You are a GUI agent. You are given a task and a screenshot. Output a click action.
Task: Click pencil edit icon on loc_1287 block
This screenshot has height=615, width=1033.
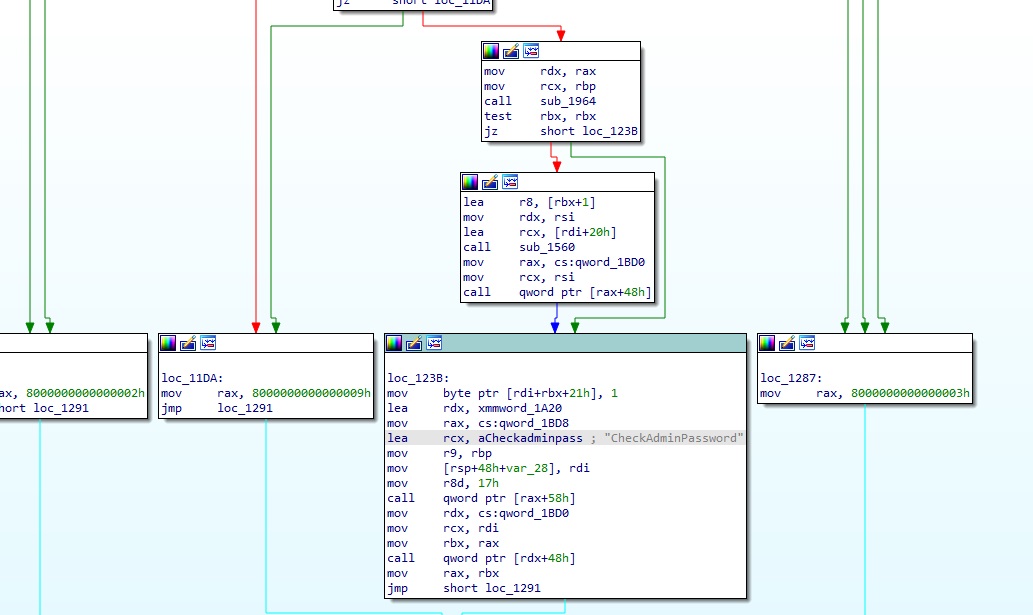(787, 343)
